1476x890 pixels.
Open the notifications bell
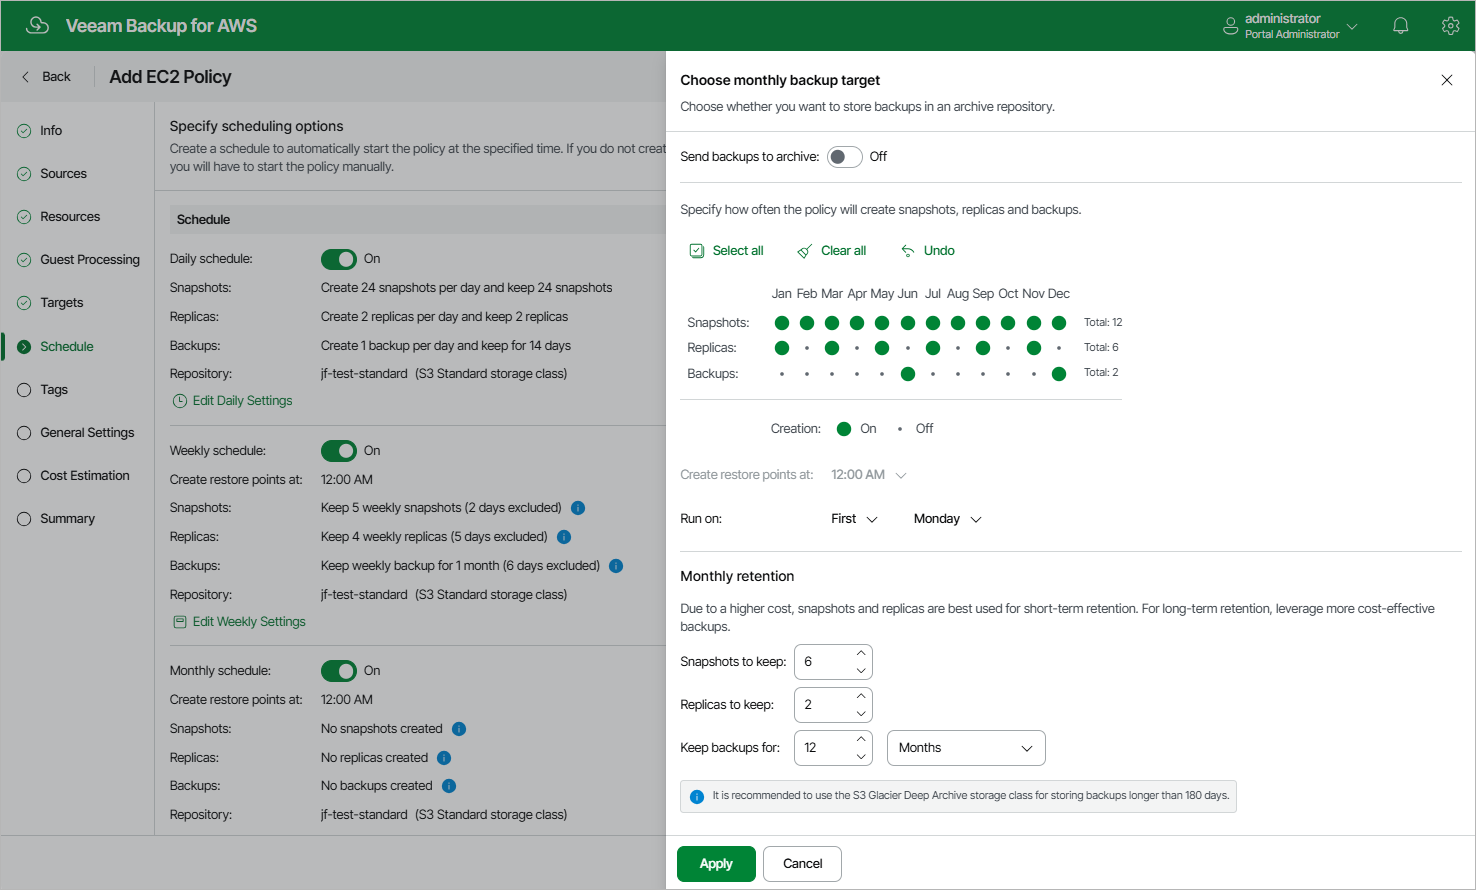(1401, 26)
